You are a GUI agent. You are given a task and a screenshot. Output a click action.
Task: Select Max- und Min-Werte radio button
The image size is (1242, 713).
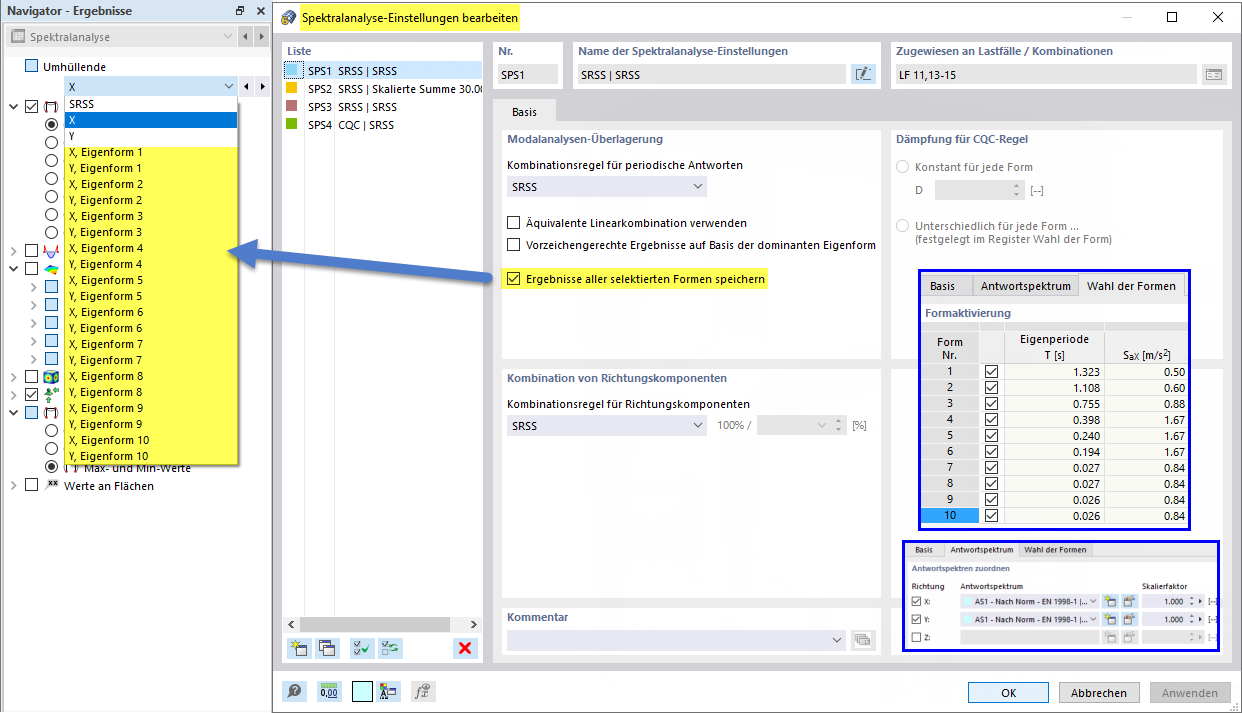52,466
